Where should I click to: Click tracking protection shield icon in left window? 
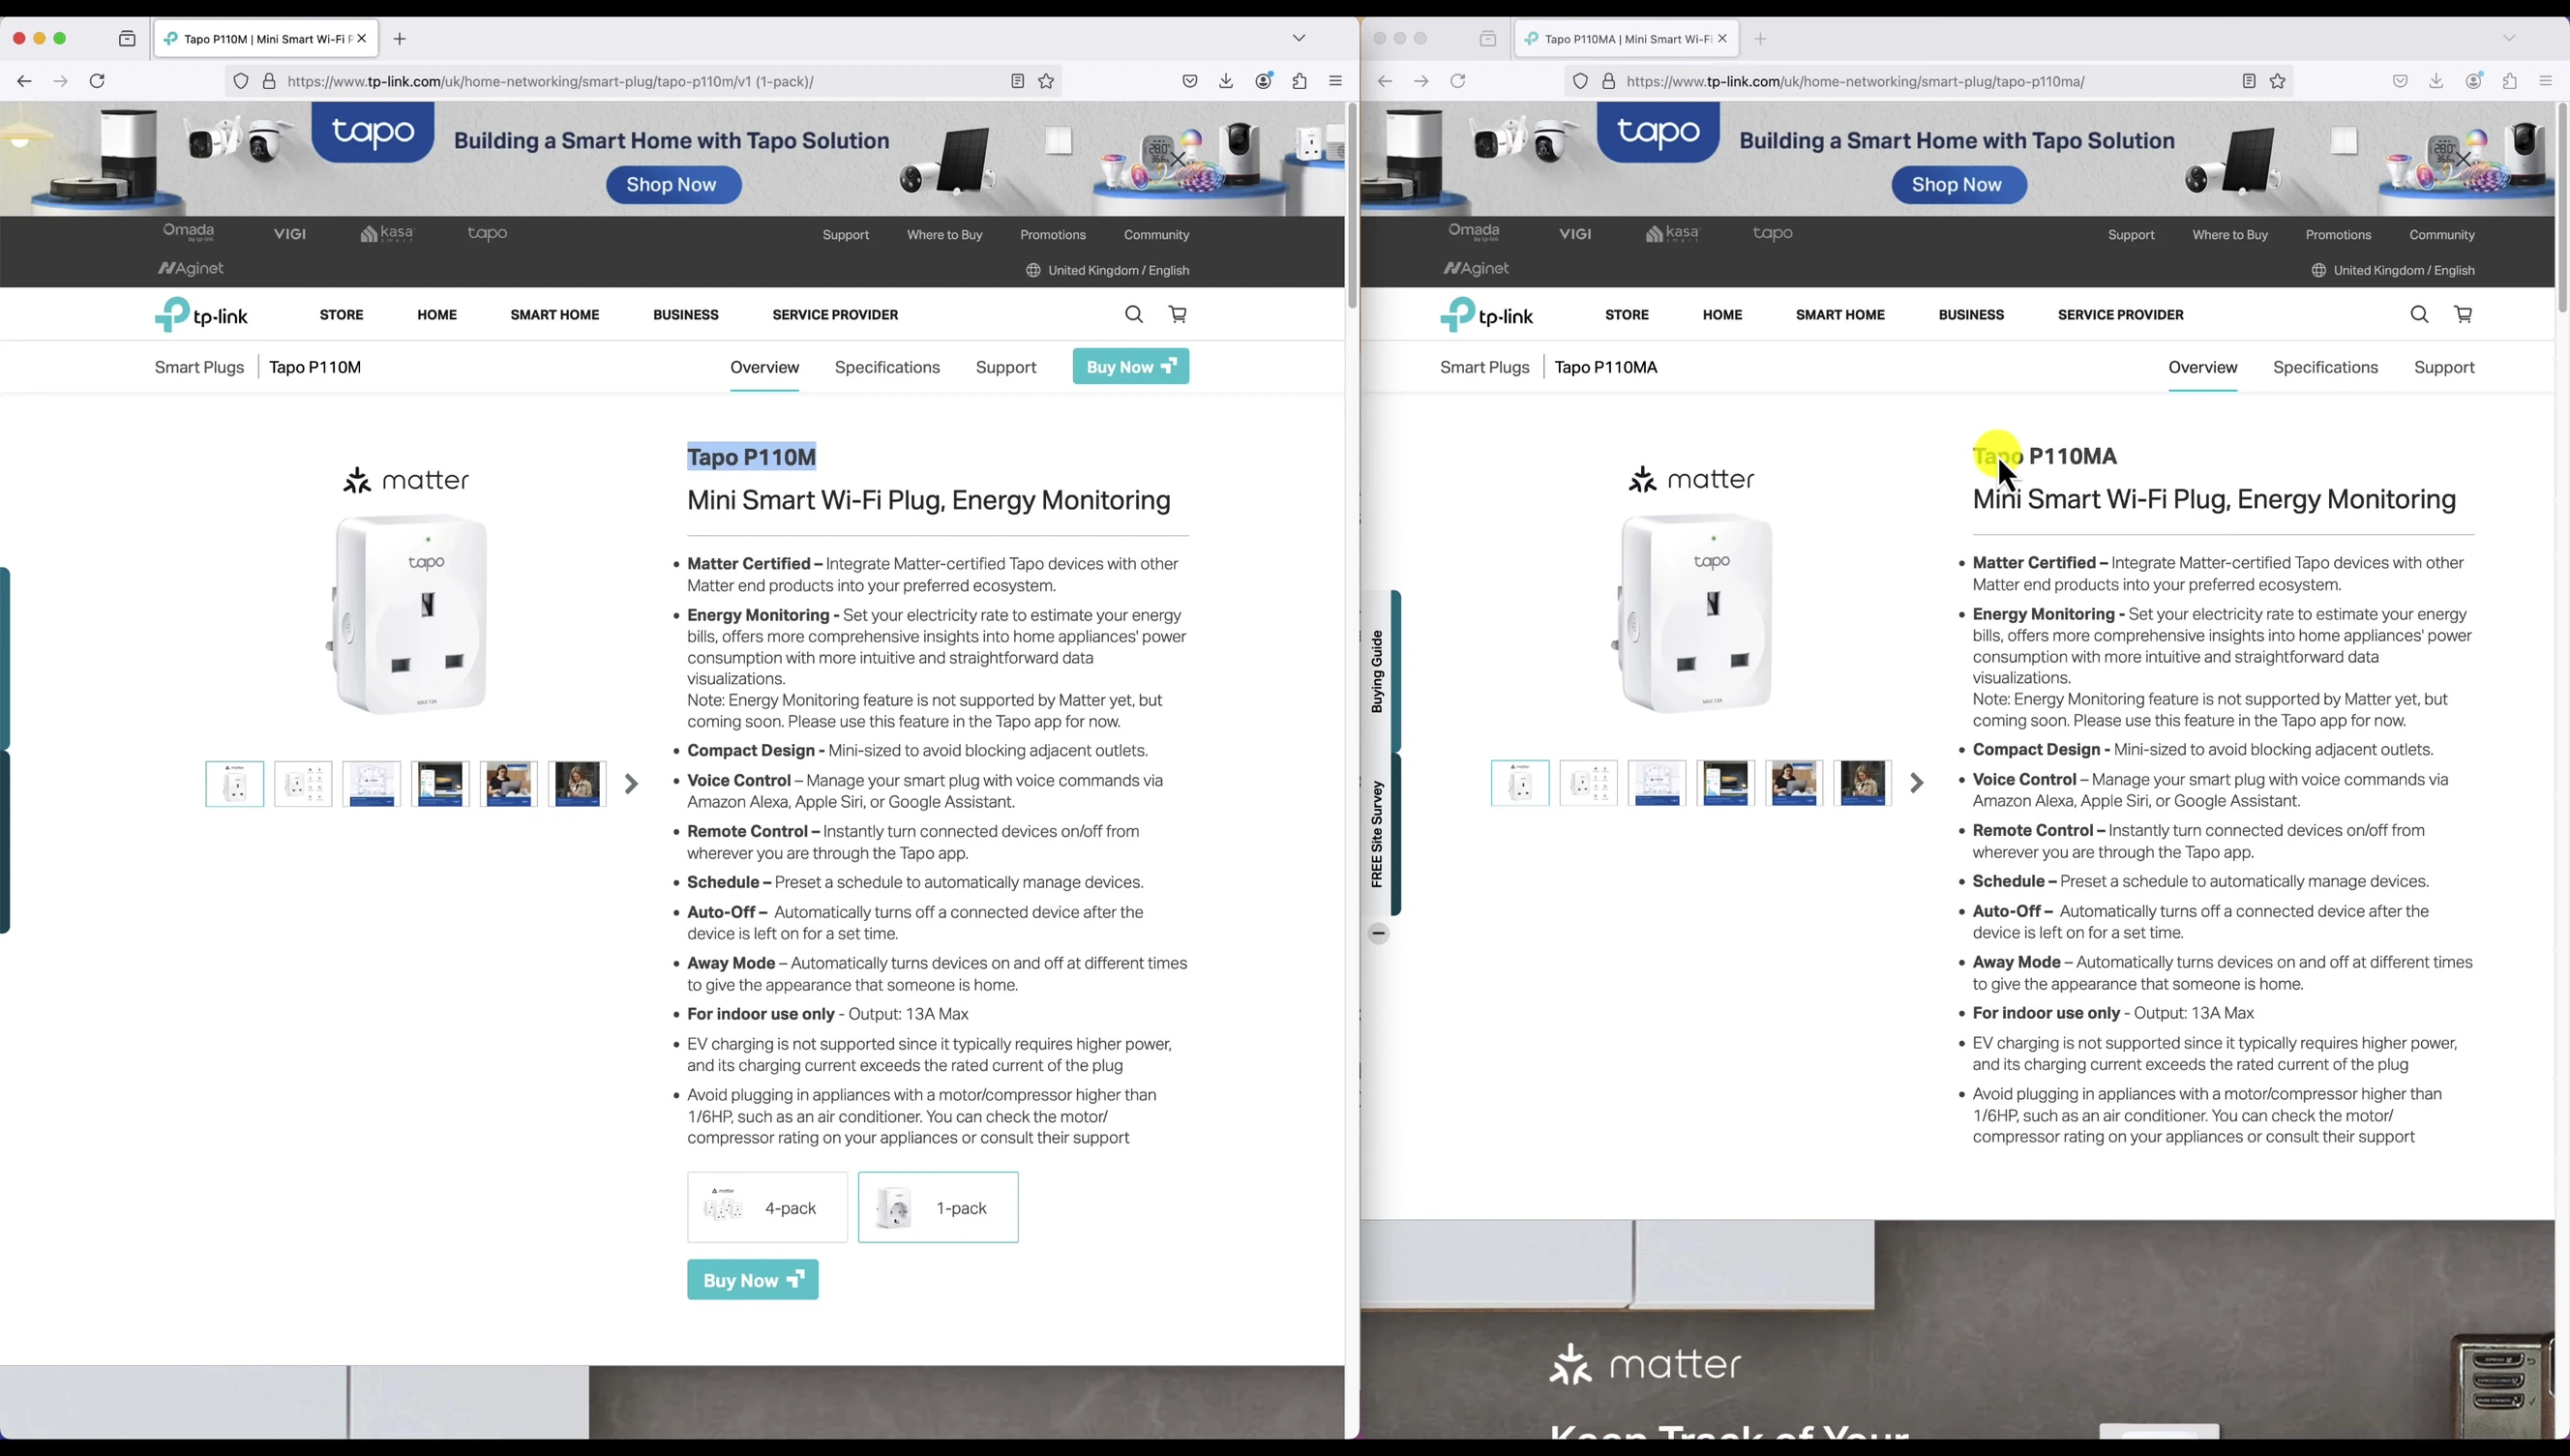point(240,81)
